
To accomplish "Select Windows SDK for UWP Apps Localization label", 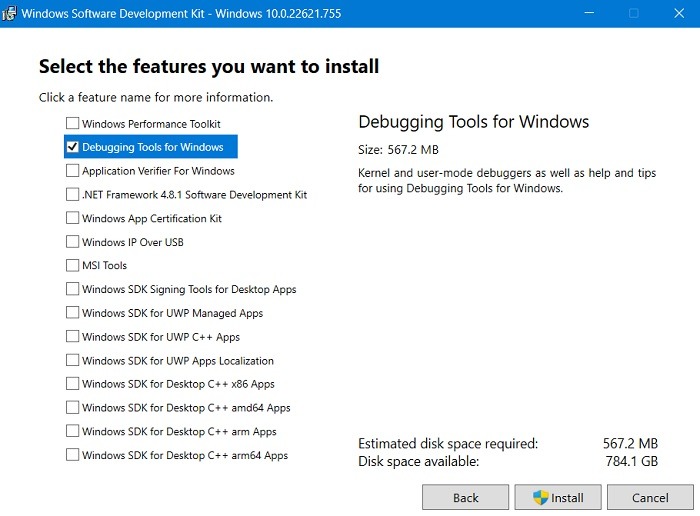I will click(x=178, y=360).
